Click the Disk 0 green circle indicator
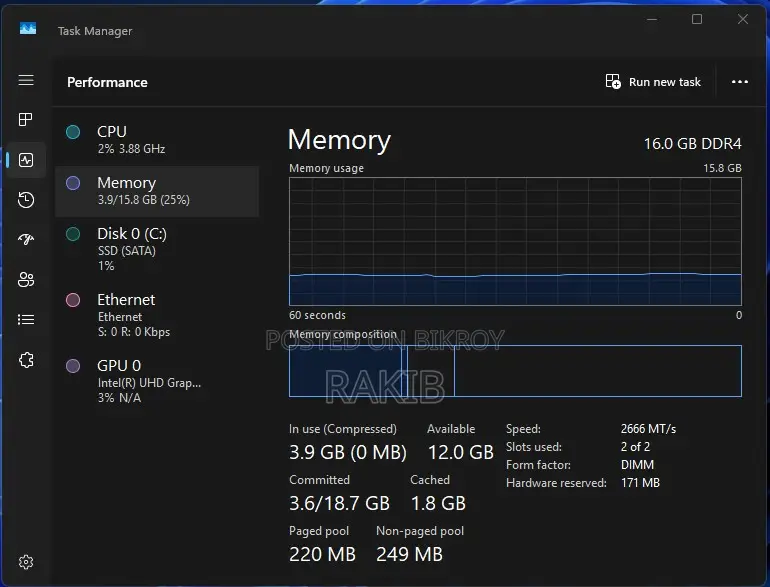This screenshot has width=770, height=587. click(x=73, y=234)
